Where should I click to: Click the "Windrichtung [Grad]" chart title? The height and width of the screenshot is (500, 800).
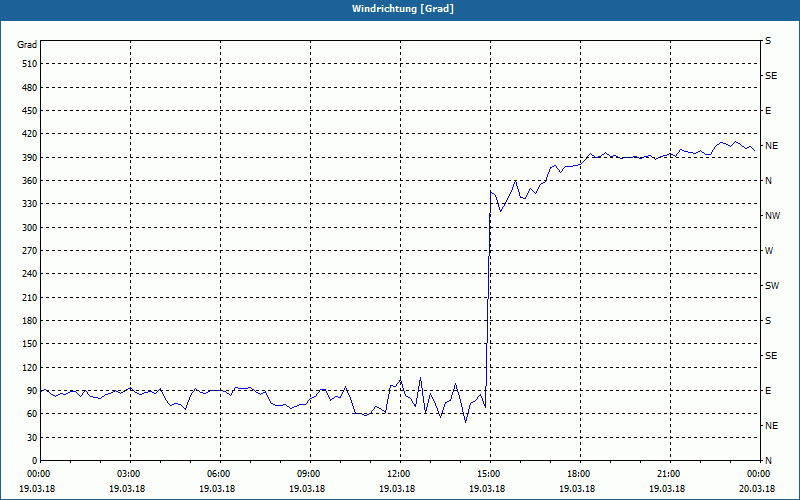click(x=403, y=9)
